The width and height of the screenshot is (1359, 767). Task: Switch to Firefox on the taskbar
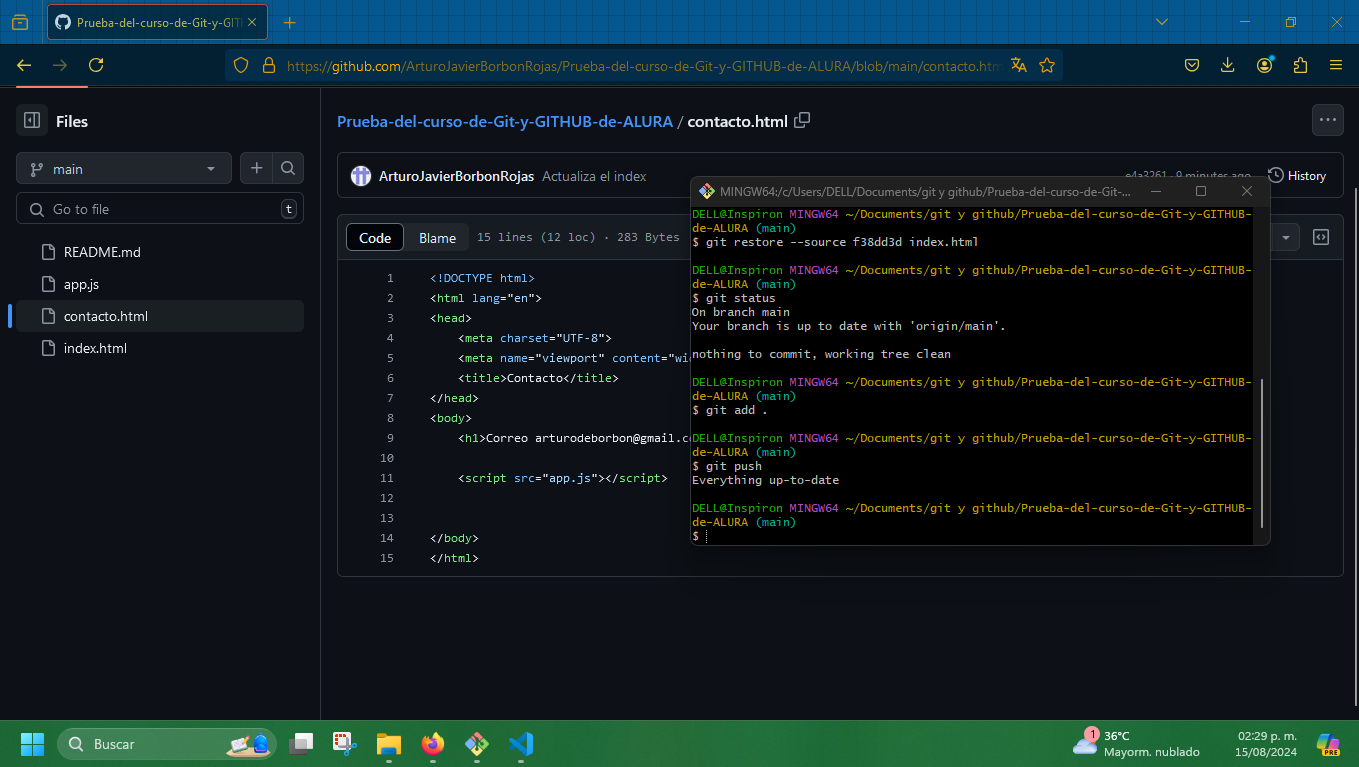pyautogui.click(x=433, y=744)
